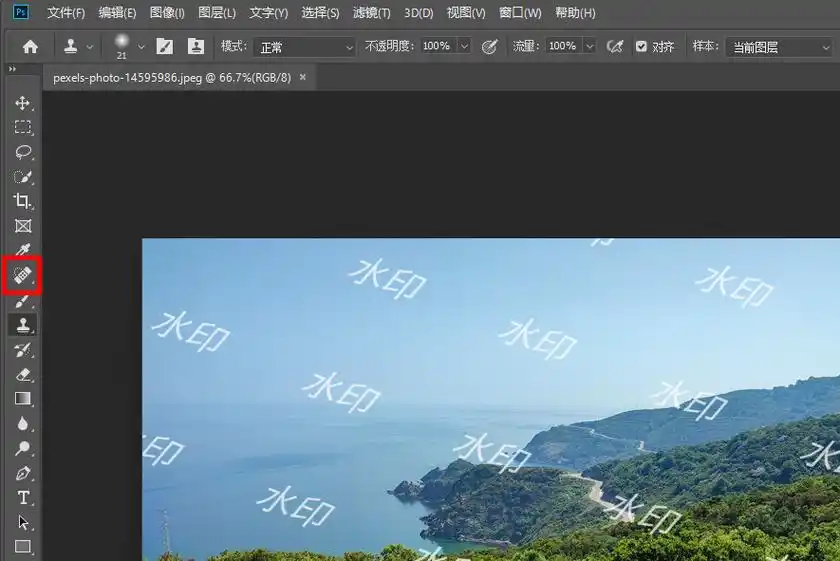Click the Photoshop Ps logo icon
This screenshot has width=840, height=561.
(x=21, y=12)
